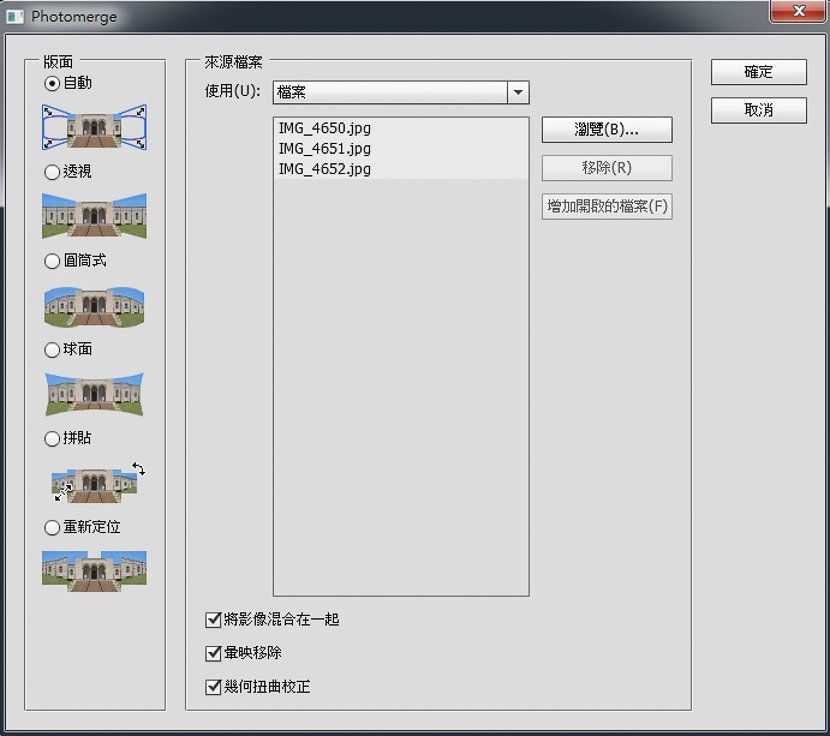Choose the 圓筒式 layout radio button
The width and height of the screenshot is (830, 736).
52,261
